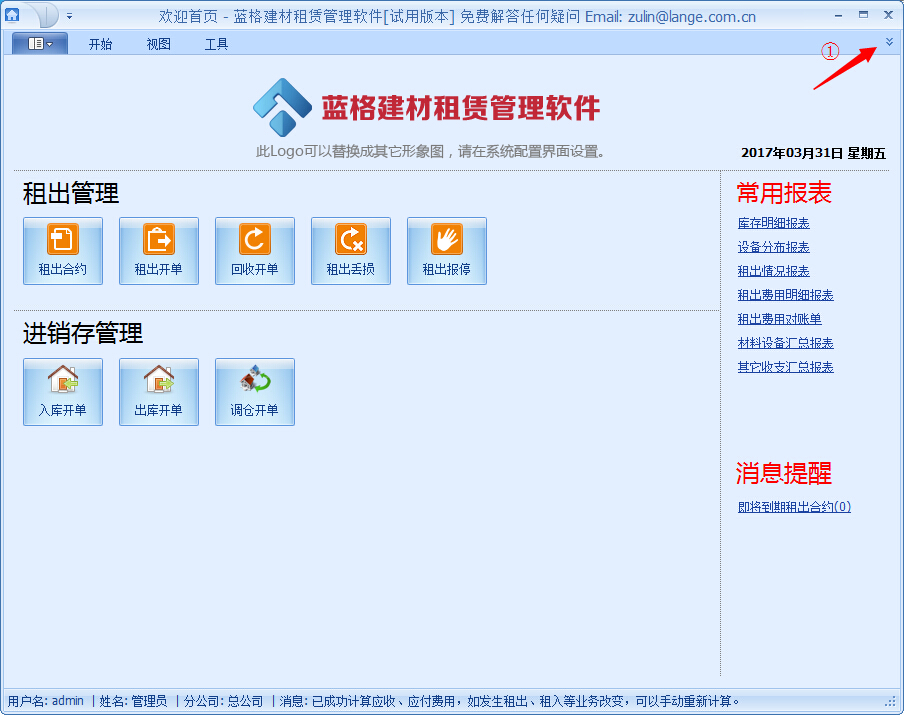Open the 租出丢损 loss and damage module
The width and height of the screenshot is (904, 715).
[x=351, y=251]
